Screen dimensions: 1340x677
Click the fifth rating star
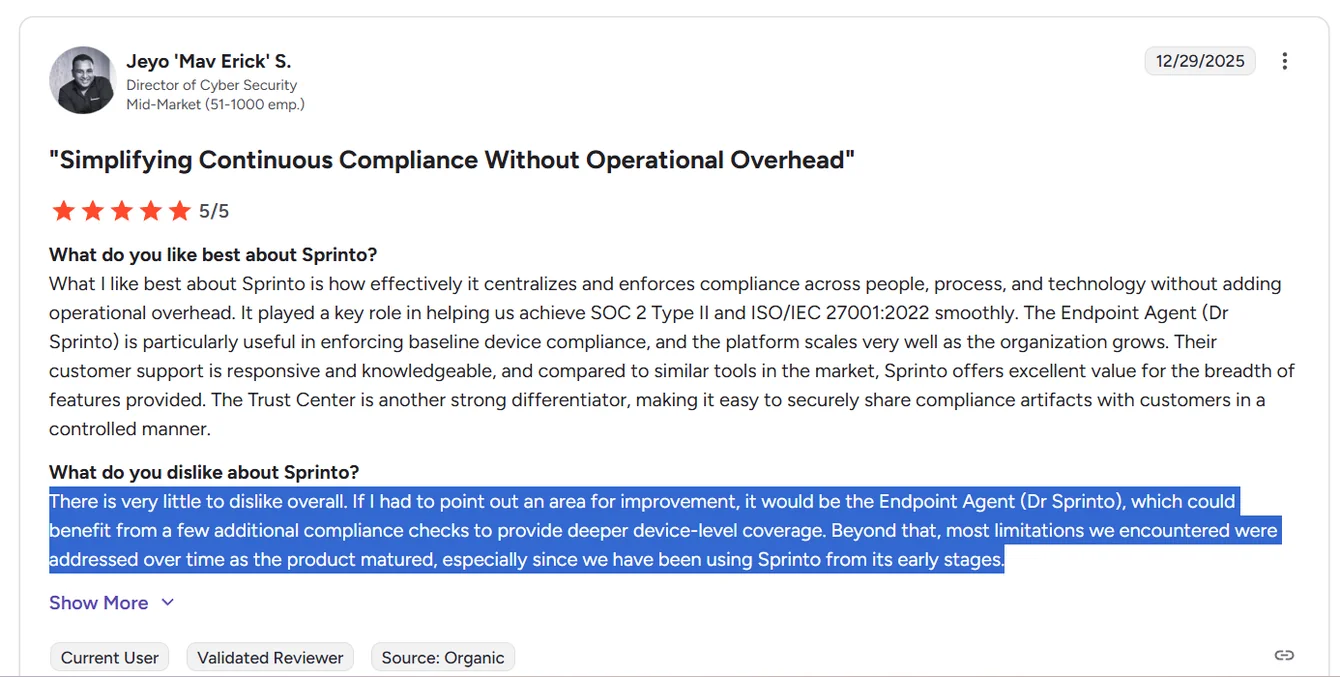pyautogui.click(x=179, y=211)
